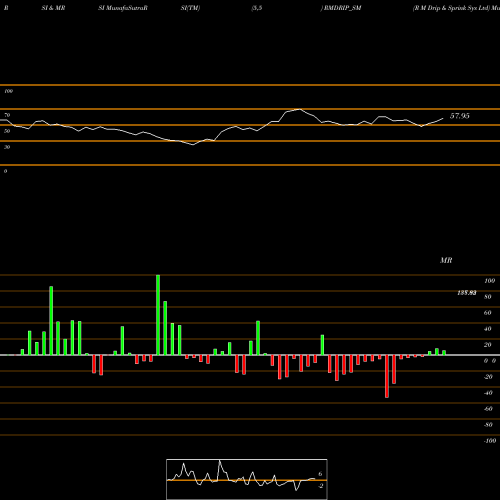This screenshot has height=500, width=500.
Task: Click the -60 label on MR axis
Action: pyautogui.click(x=488, y=409)
